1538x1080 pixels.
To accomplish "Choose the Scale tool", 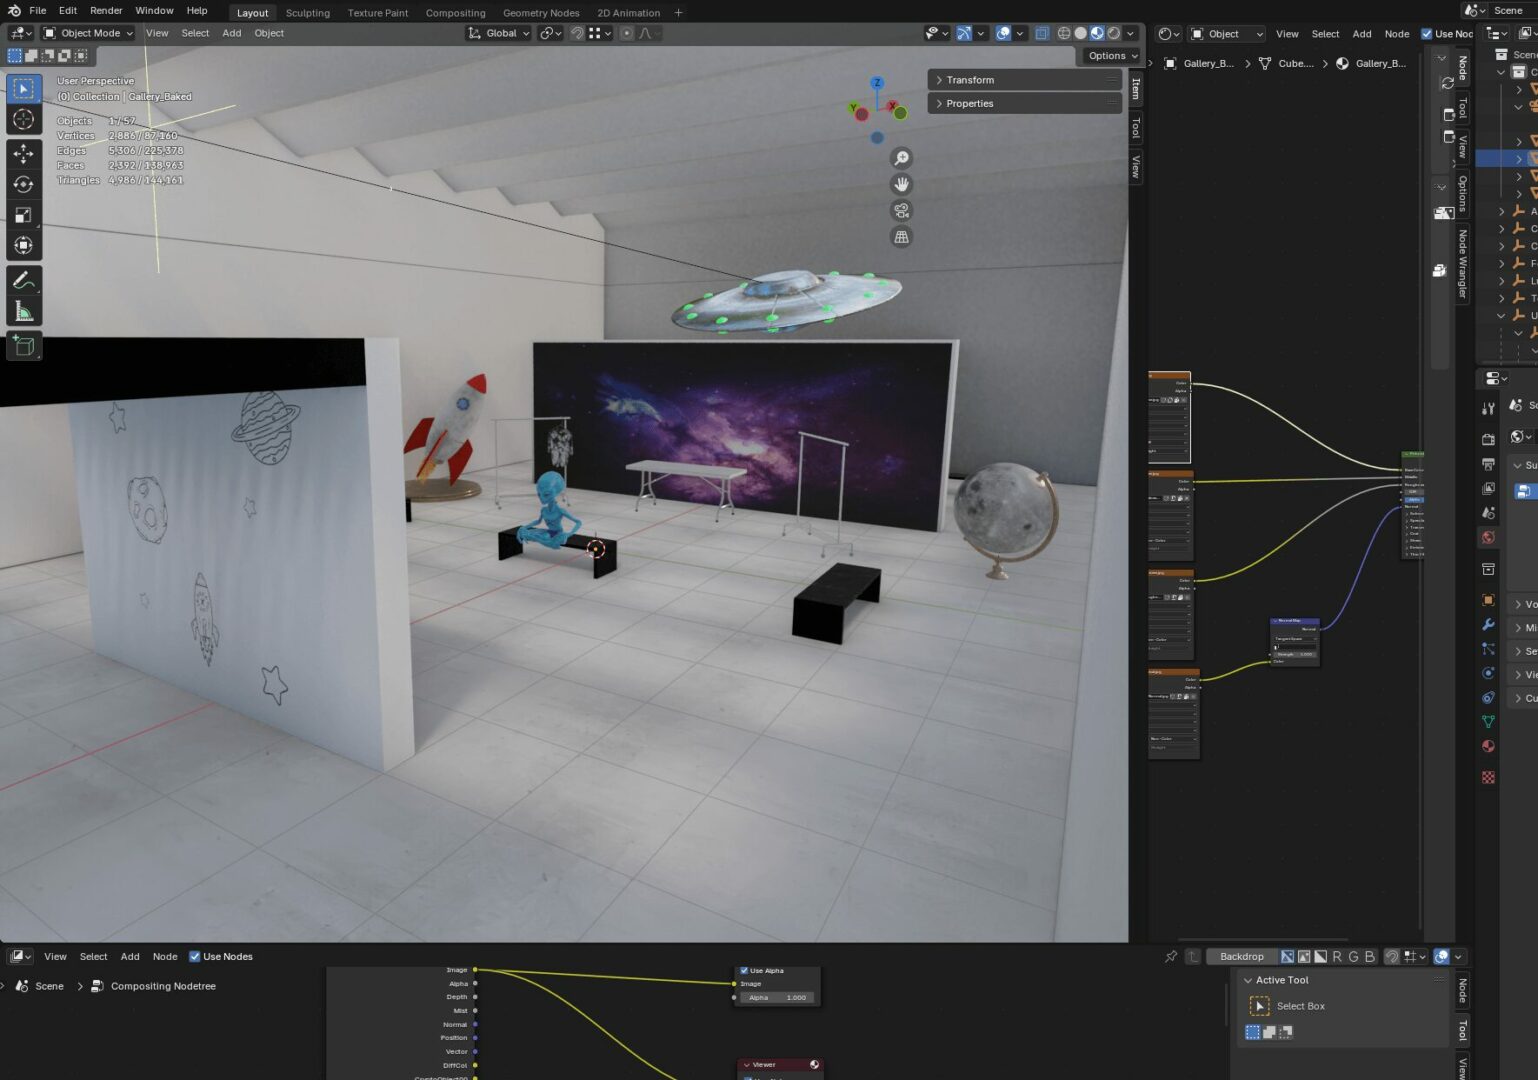I will click(x=23, y=215).
